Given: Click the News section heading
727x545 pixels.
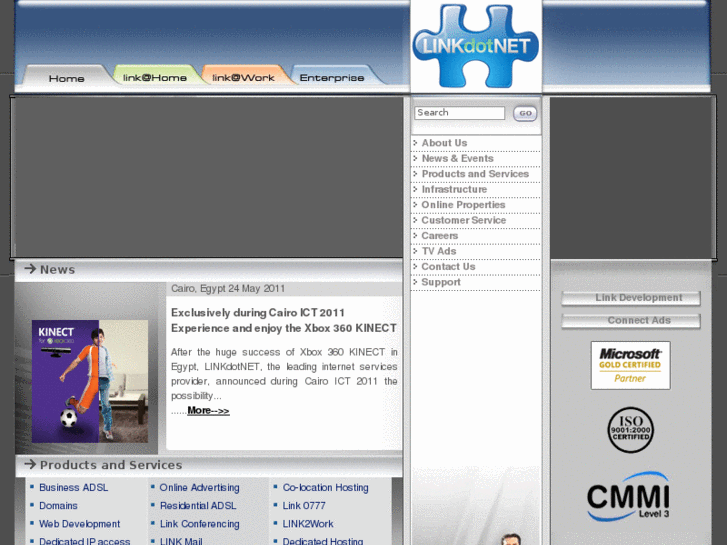Looking at the screenshot, I should tap(57, 269).
